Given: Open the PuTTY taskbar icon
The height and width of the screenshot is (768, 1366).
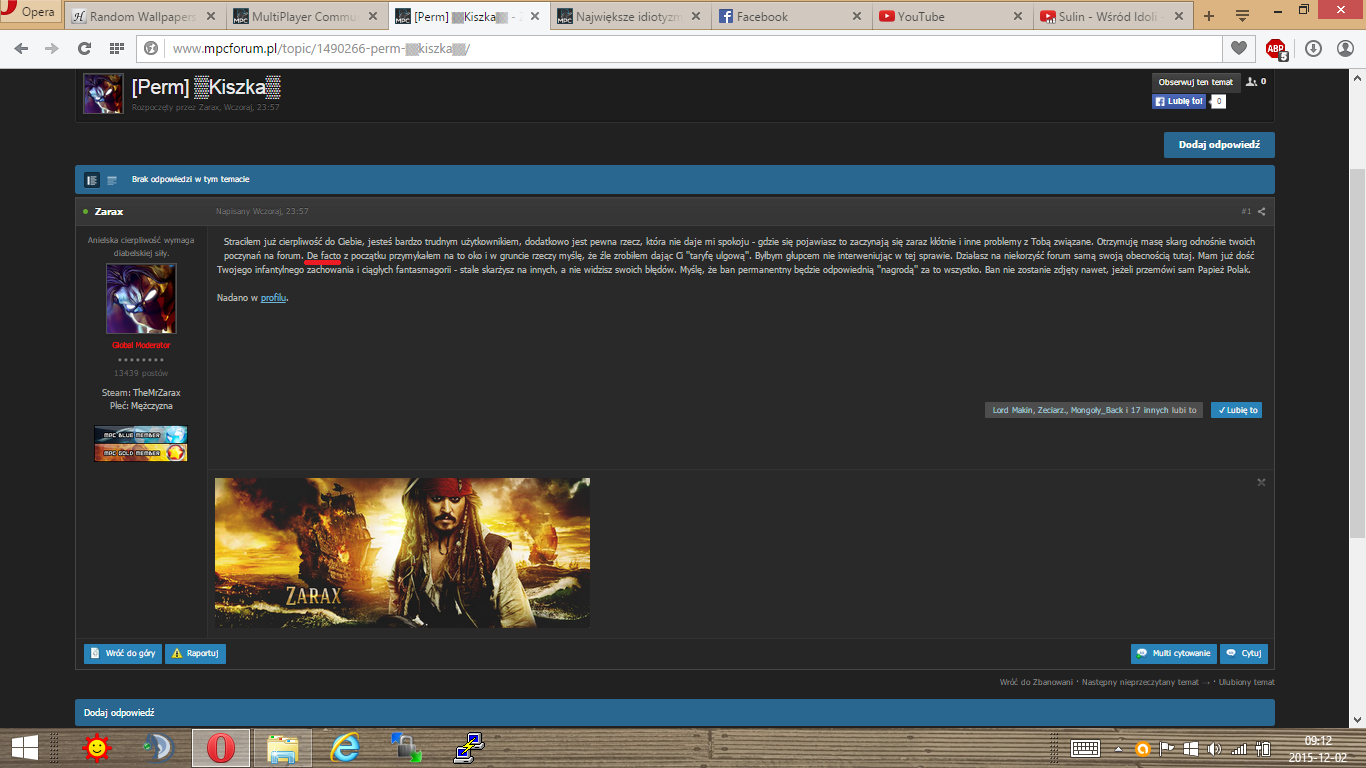Looking at the screenshot, I should tap(468, 747).
